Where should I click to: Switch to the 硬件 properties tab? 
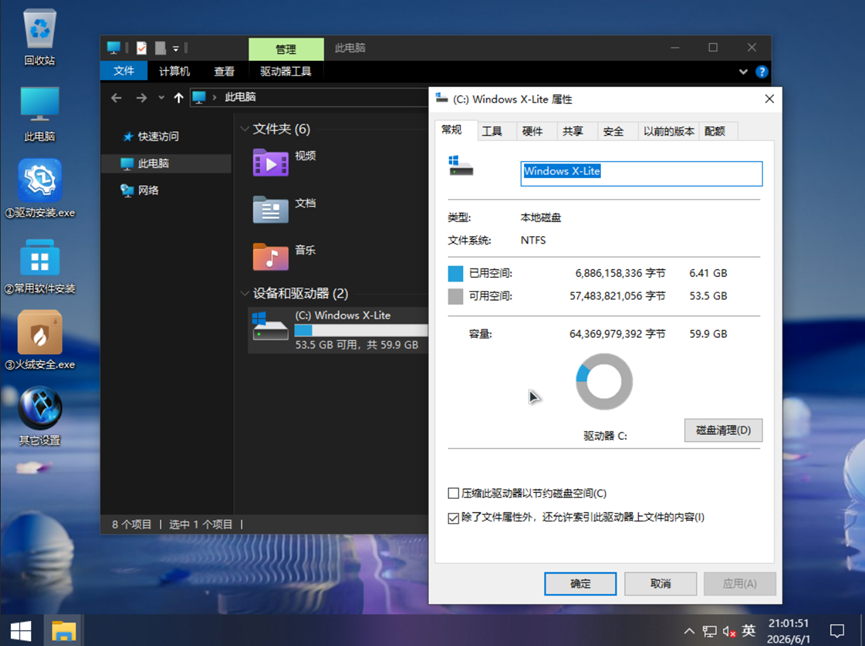pyautogui.click(x=532, y=131)
